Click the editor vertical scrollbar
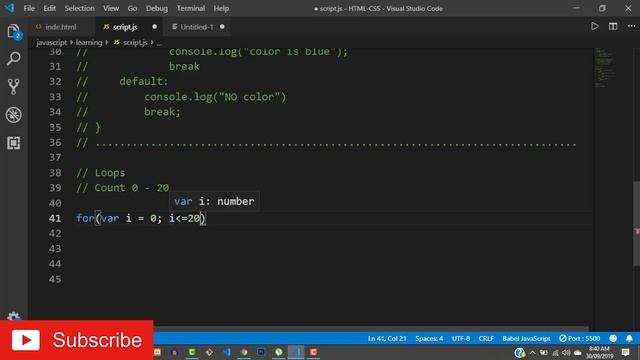Viewport: 640px width, 360px height. 636,223
